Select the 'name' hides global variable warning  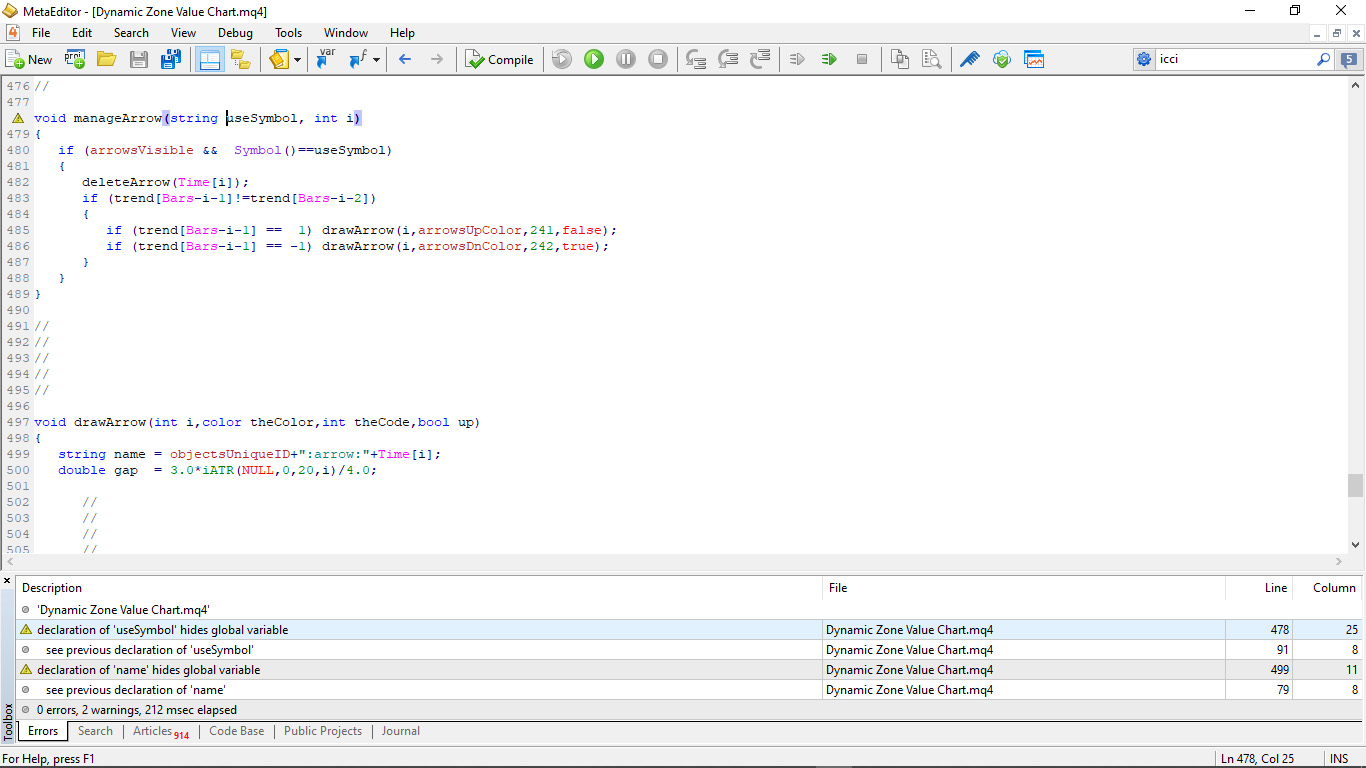[x=148, y=670]
